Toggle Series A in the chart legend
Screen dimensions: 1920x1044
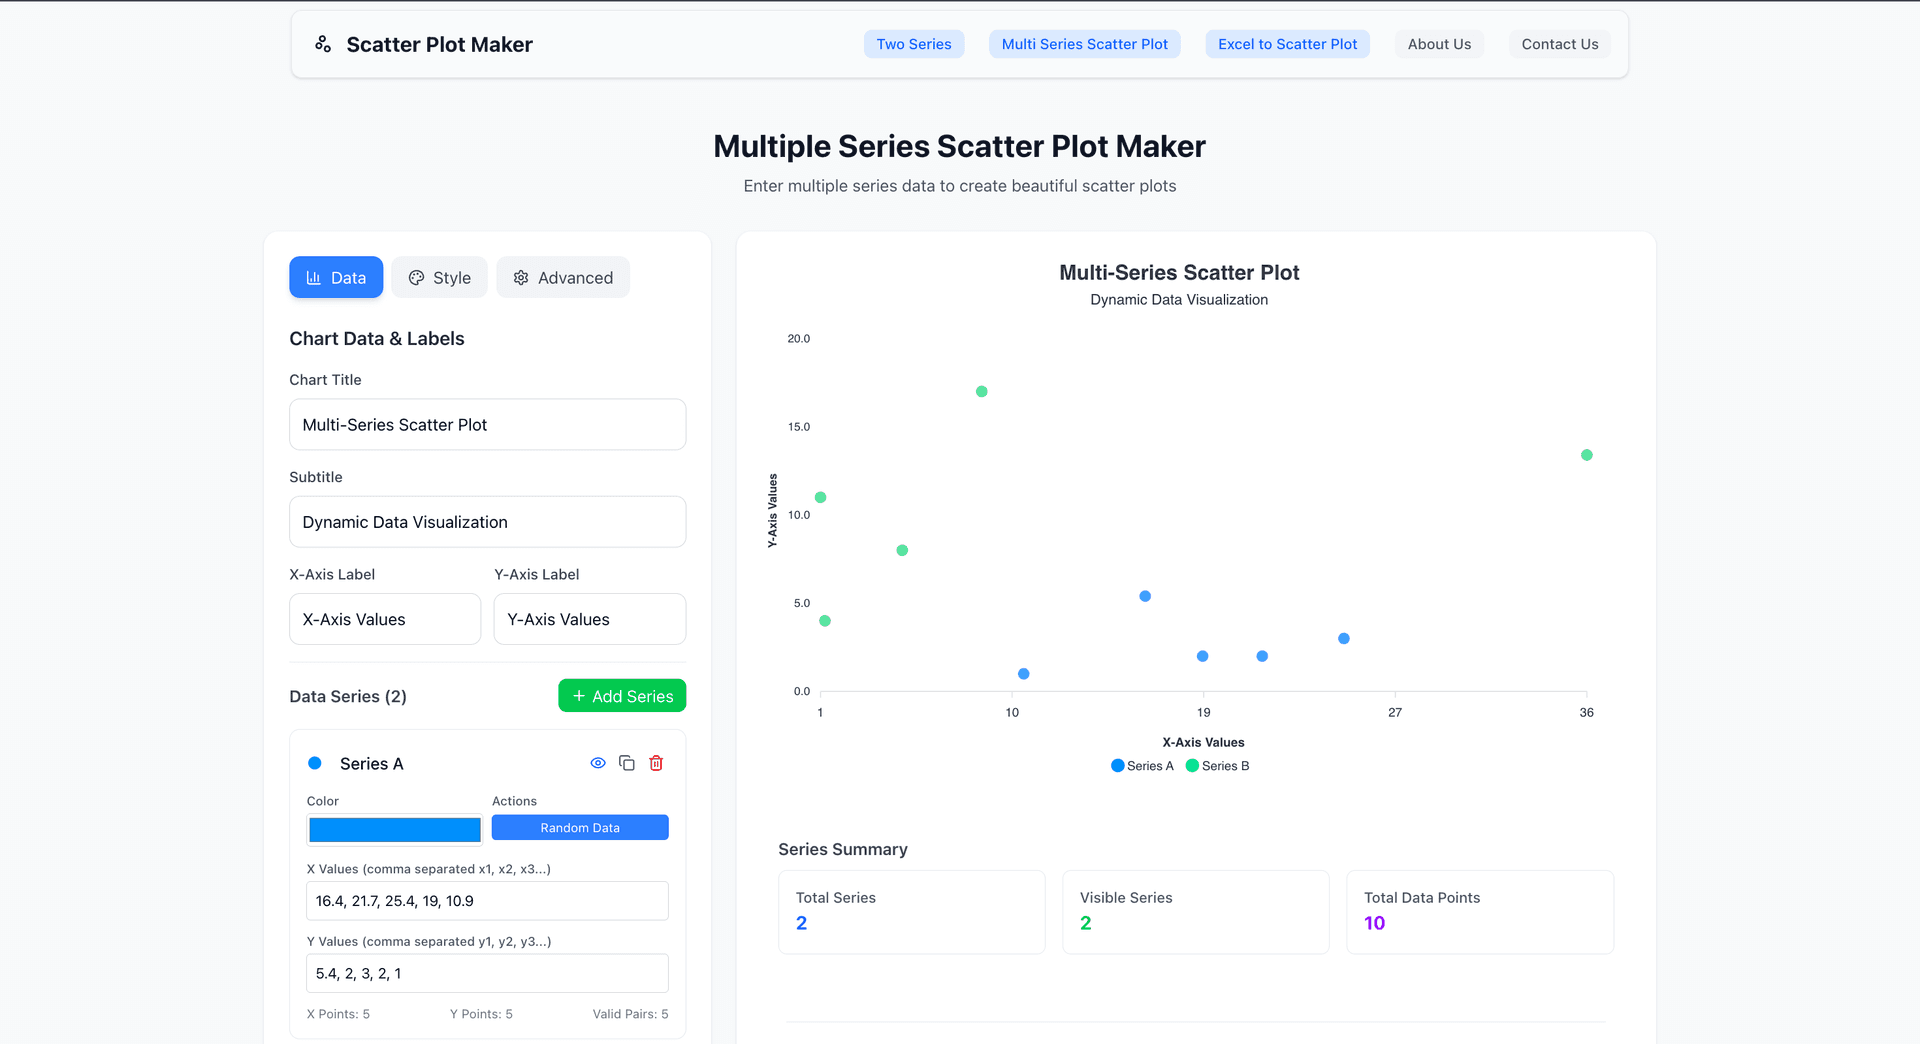(x=1141, y=765)
